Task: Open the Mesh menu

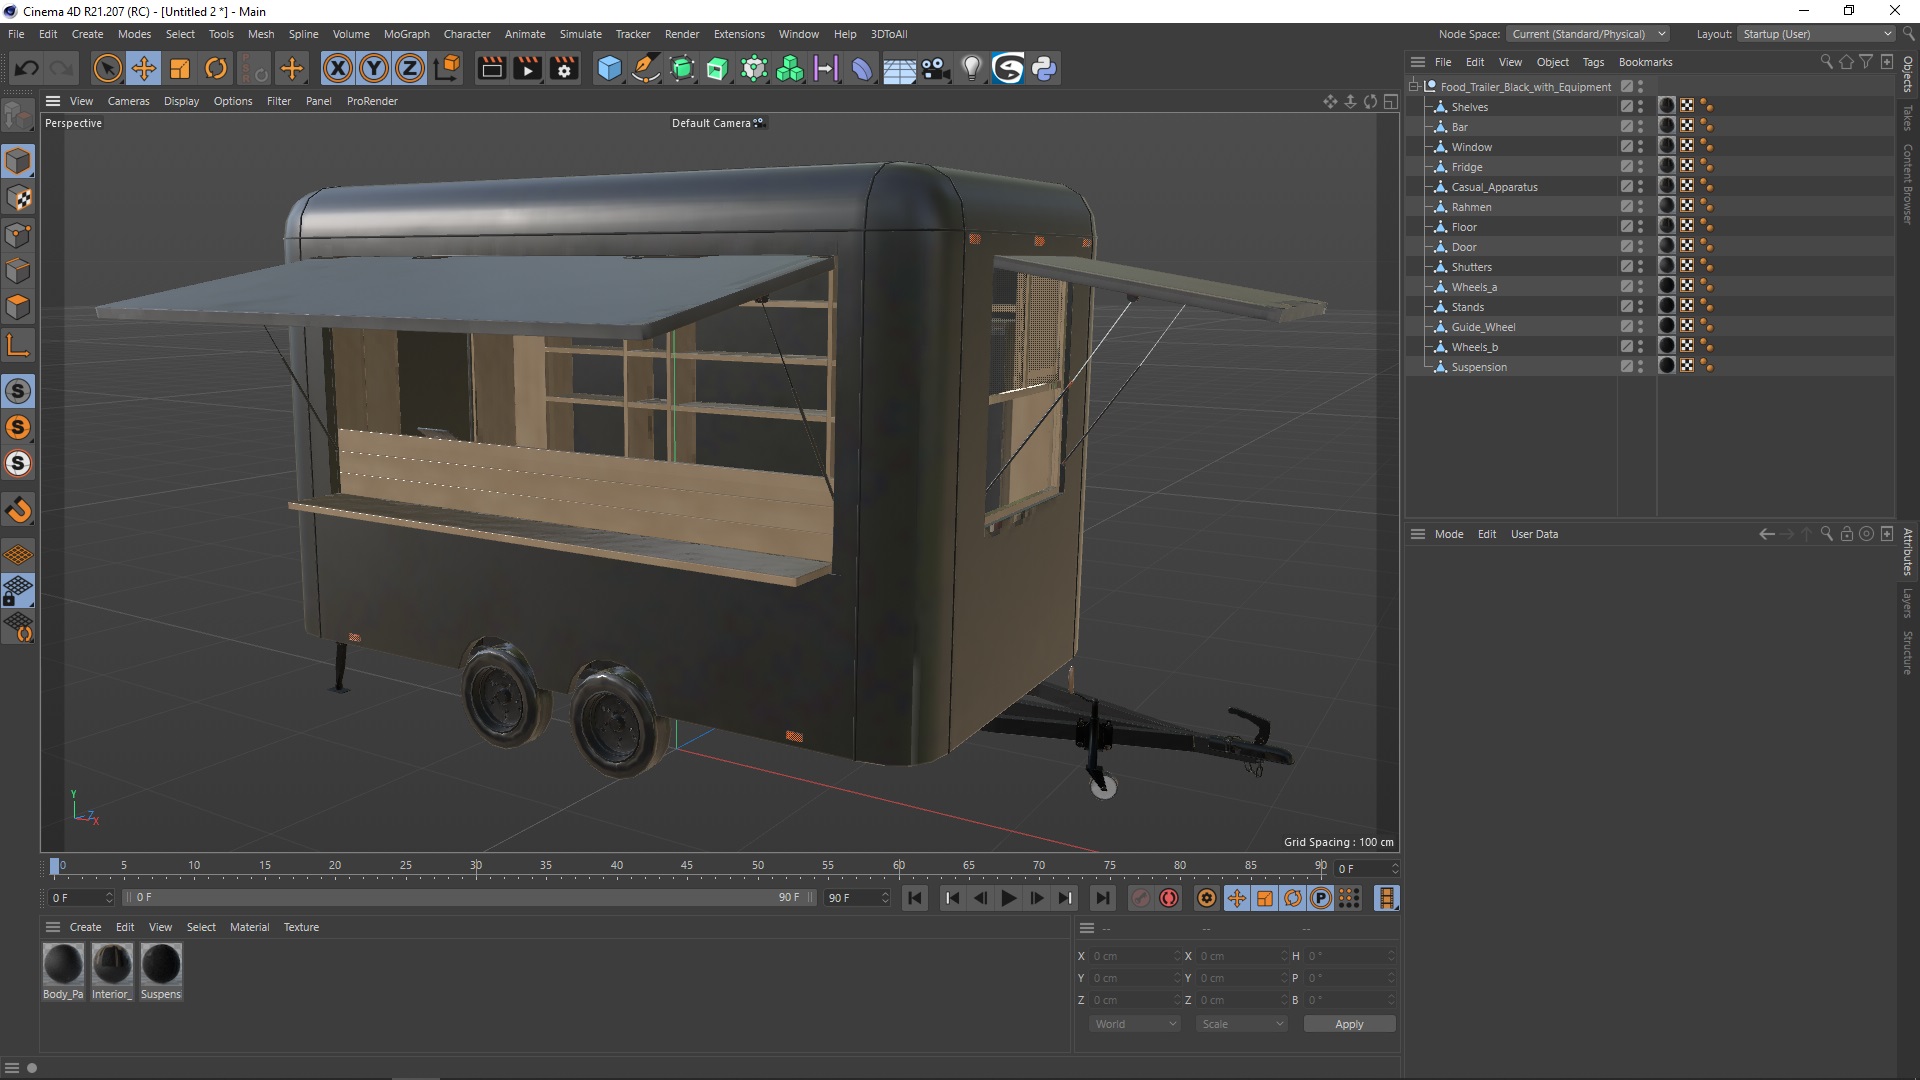Action: [261, 34]
